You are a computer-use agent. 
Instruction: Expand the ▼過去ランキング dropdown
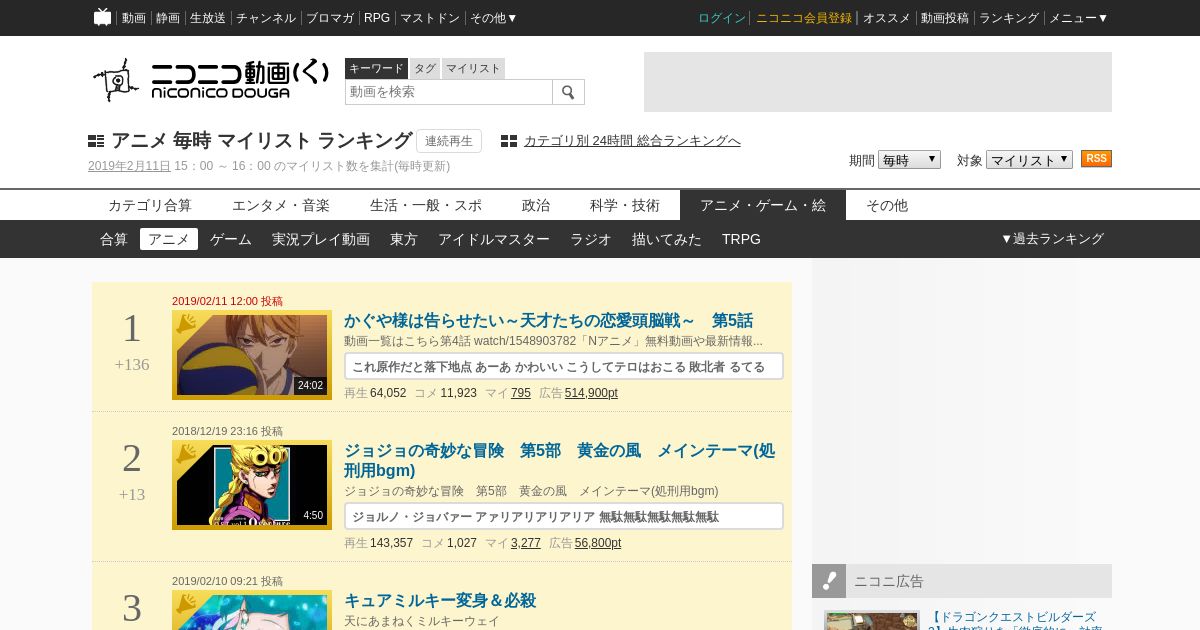pyautogui.click(x=1052, y=239)
